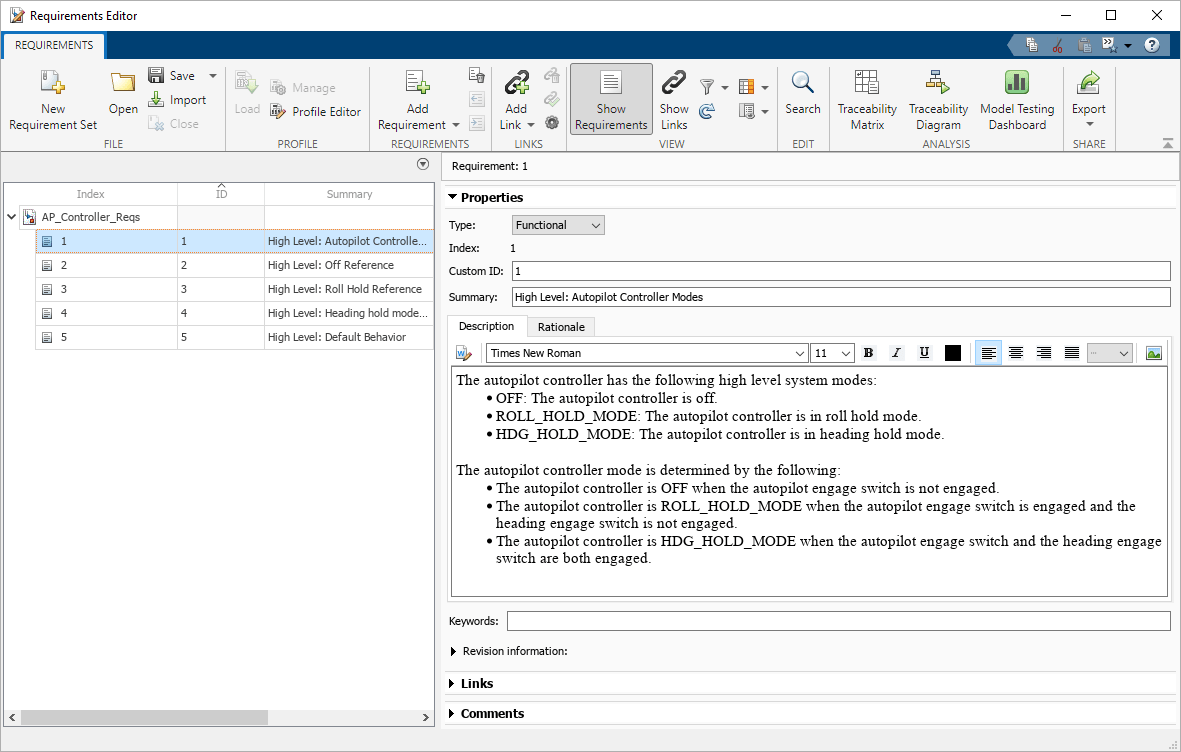The image size is (1181, 752).
Task: Launch the Model Testing Dashboard
Action: coord(1017,100)
